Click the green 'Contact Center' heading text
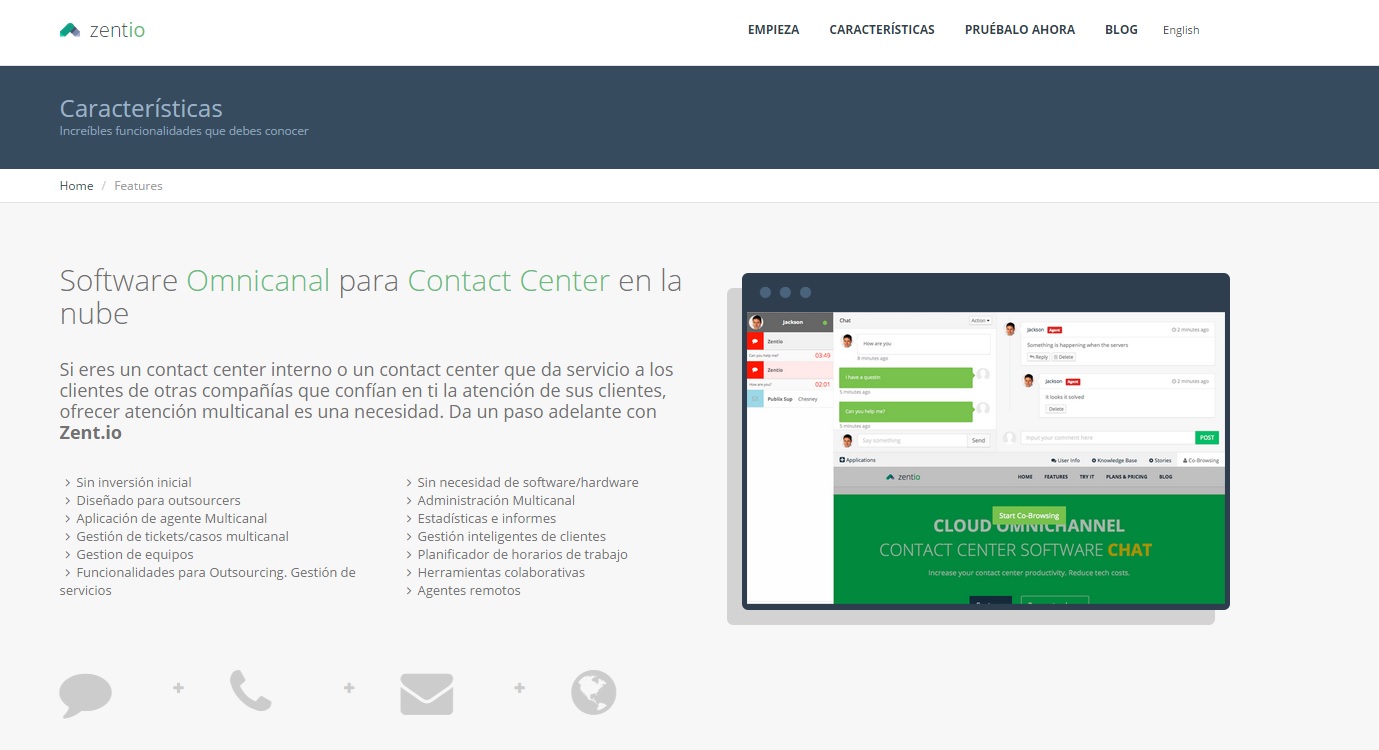 pyautogui.click(x=509, y=281)
